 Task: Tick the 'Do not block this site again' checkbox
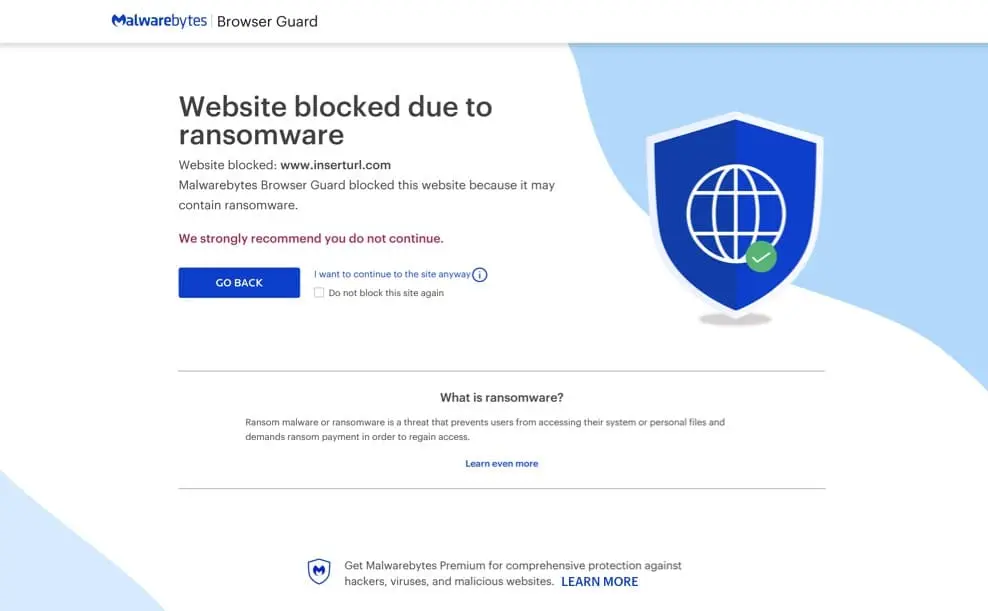click(319, 293)
